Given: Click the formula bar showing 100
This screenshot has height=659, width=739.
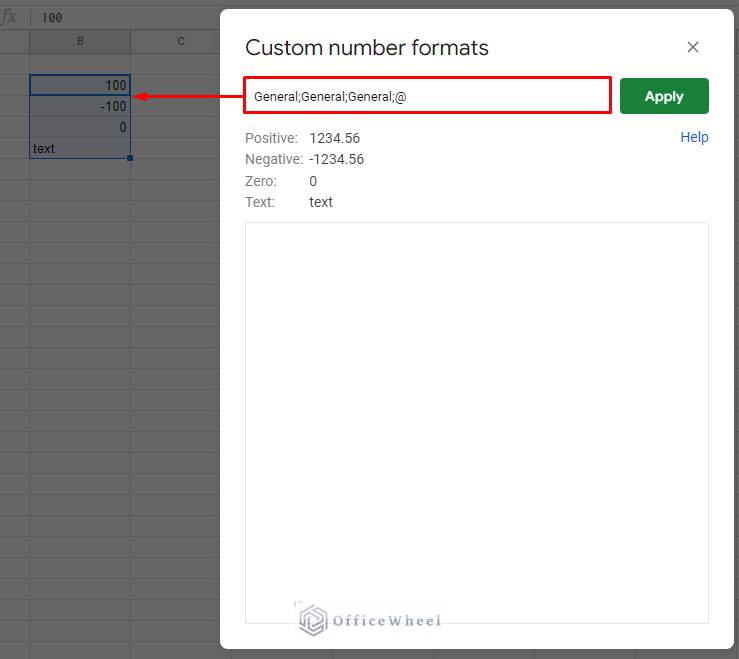Looking at the screenshot, I should [x=120, y=17].
